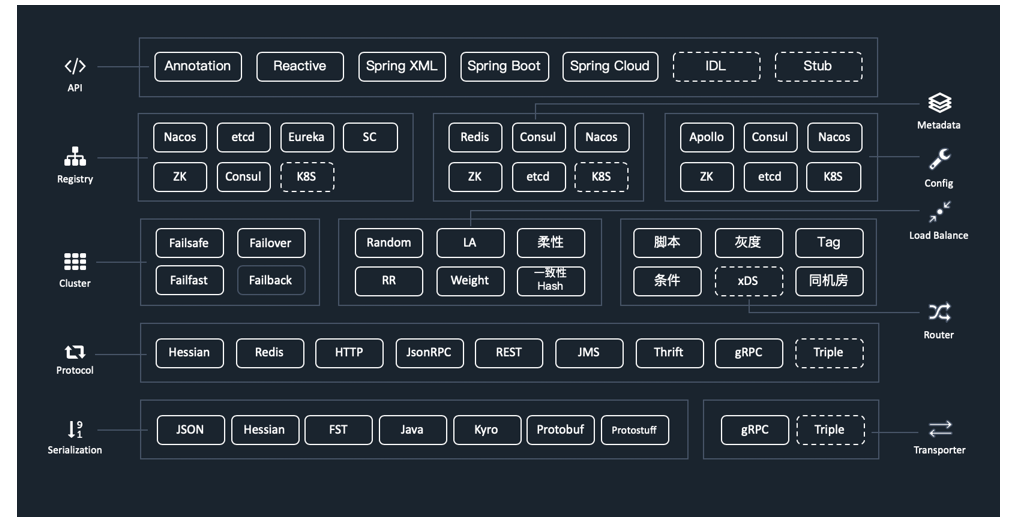1013x524 pixels.
Task: Select the dashed xDS router box
Action: click(749, 281)
